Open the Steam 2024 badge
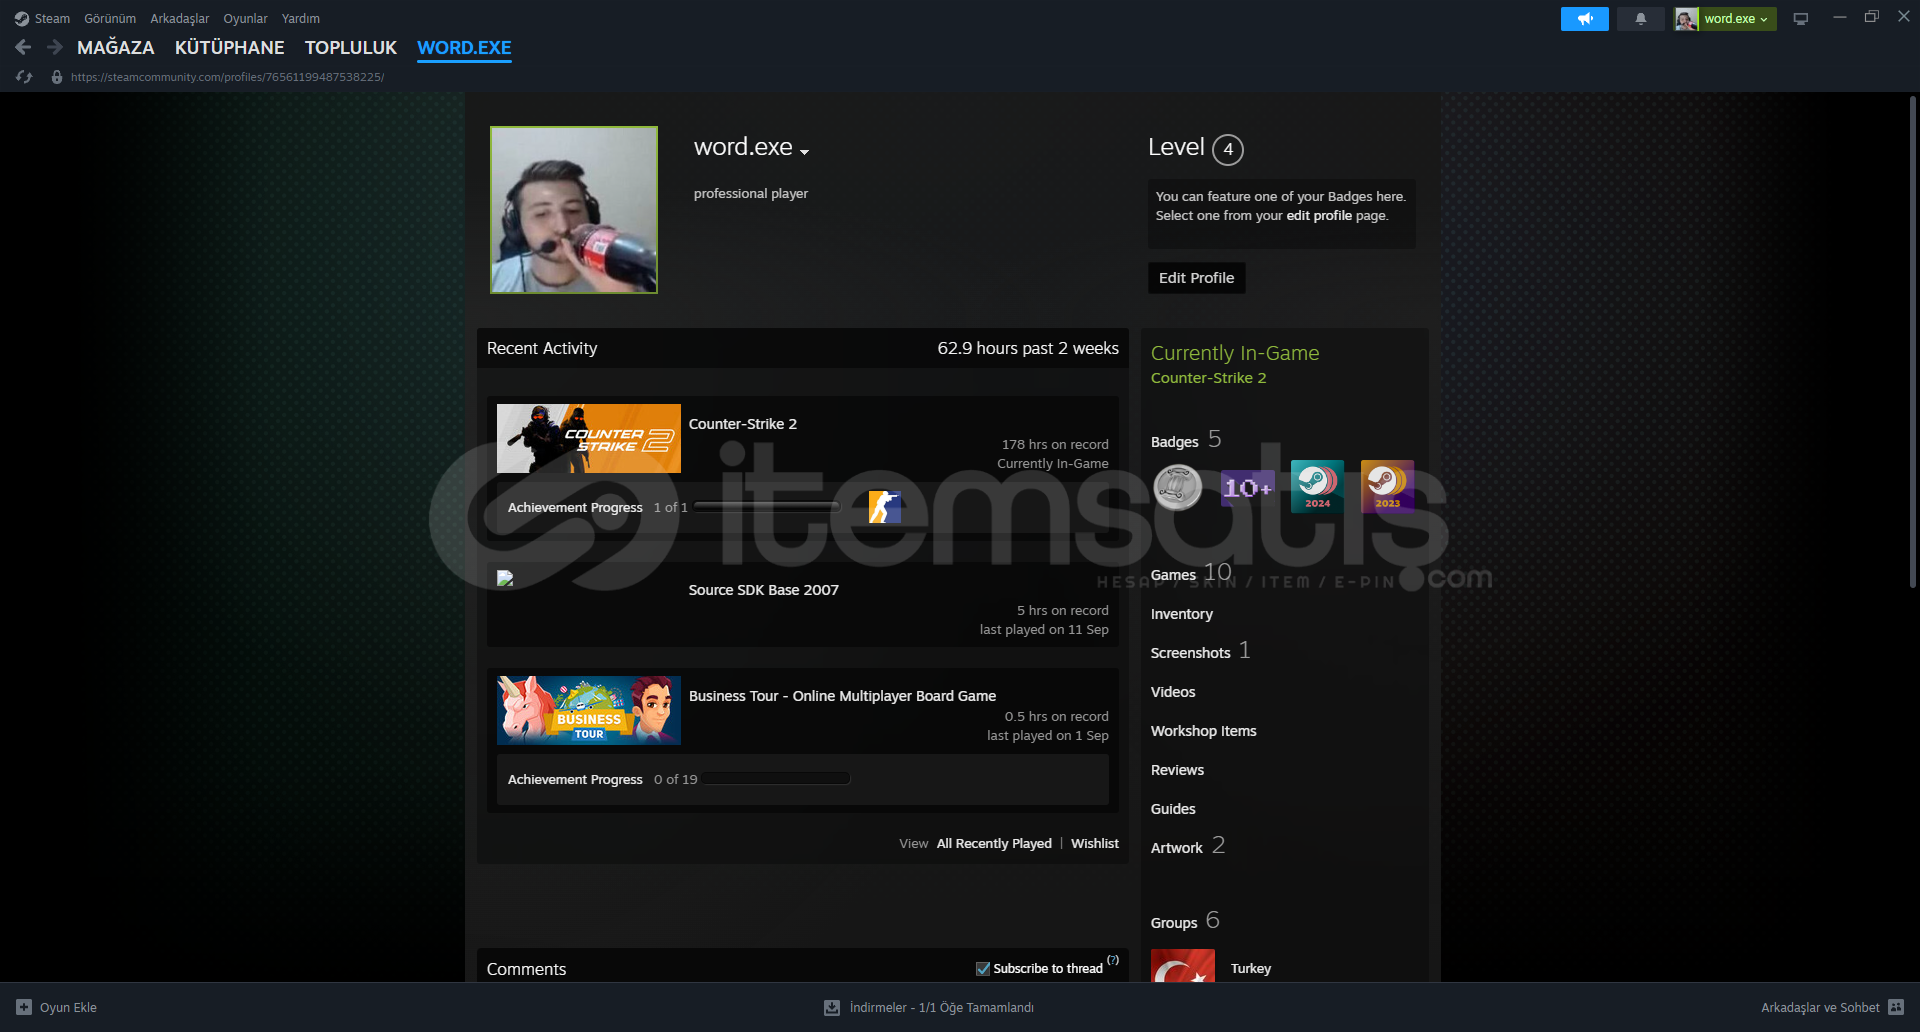1920x1032 pixels. pyautogui.click(x=1317, y=487)
